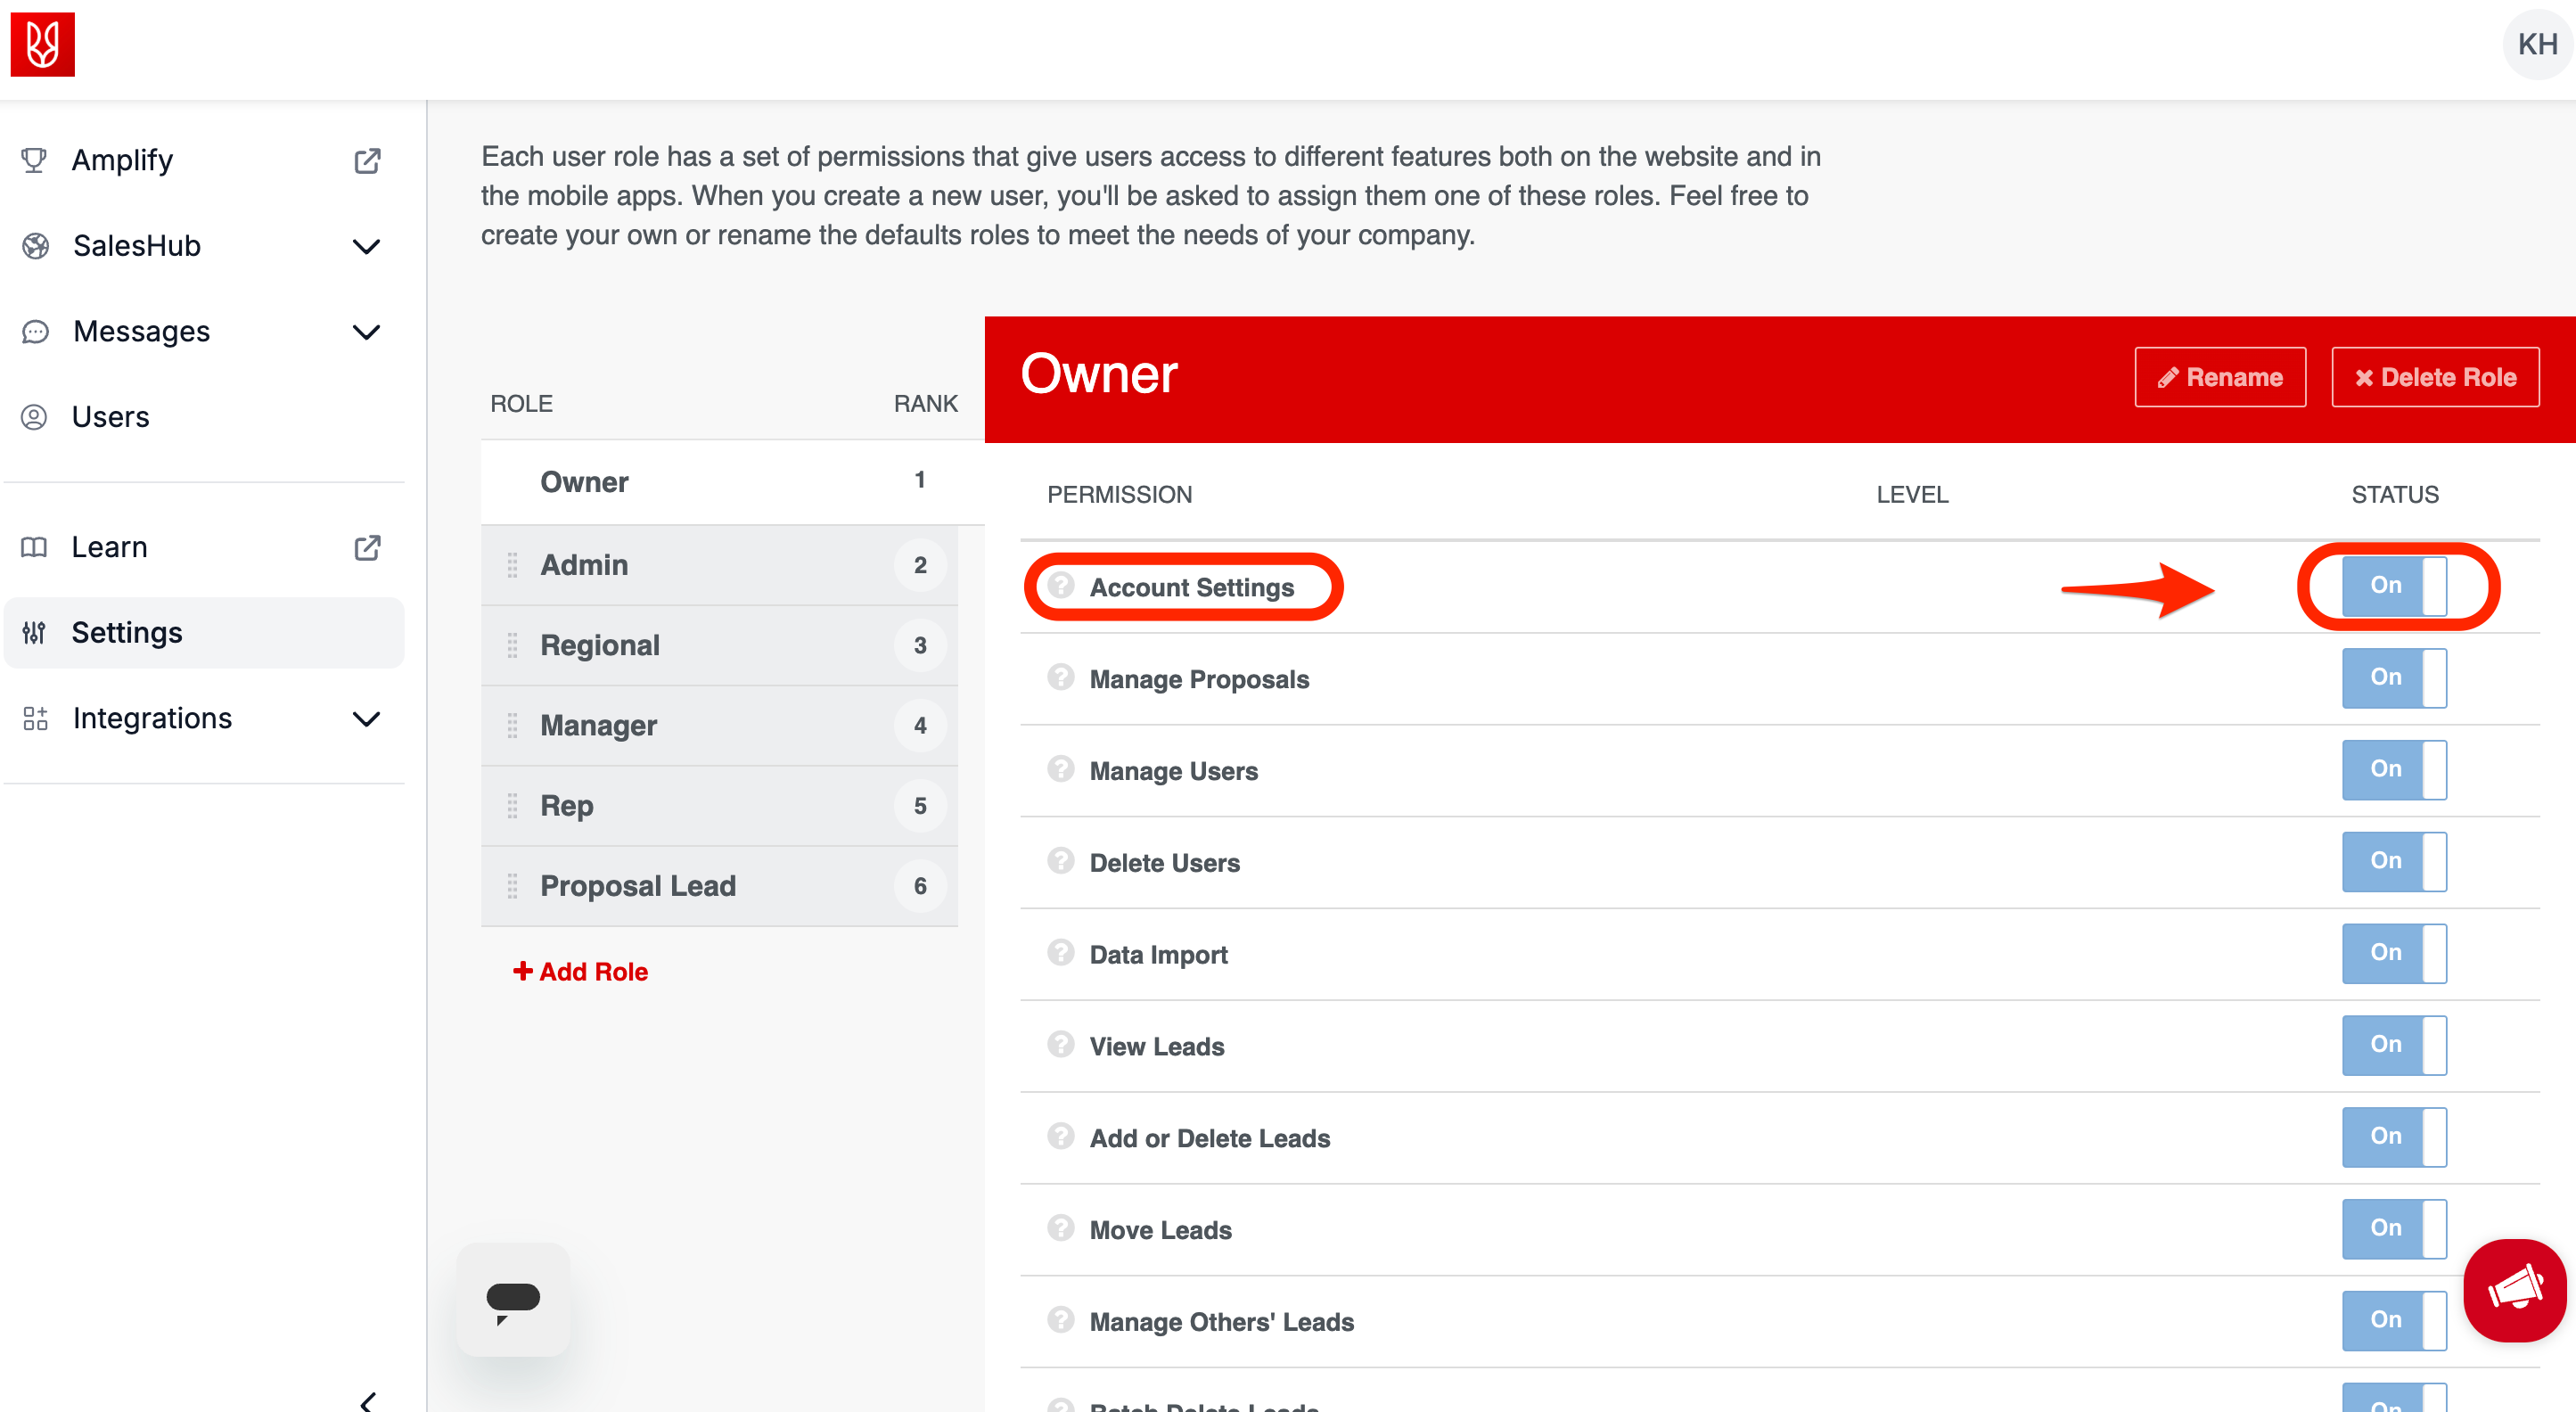Select Settings in the sidebar
The width and height of the screenshot is (2576, 1412).
(x=127, y=632)
